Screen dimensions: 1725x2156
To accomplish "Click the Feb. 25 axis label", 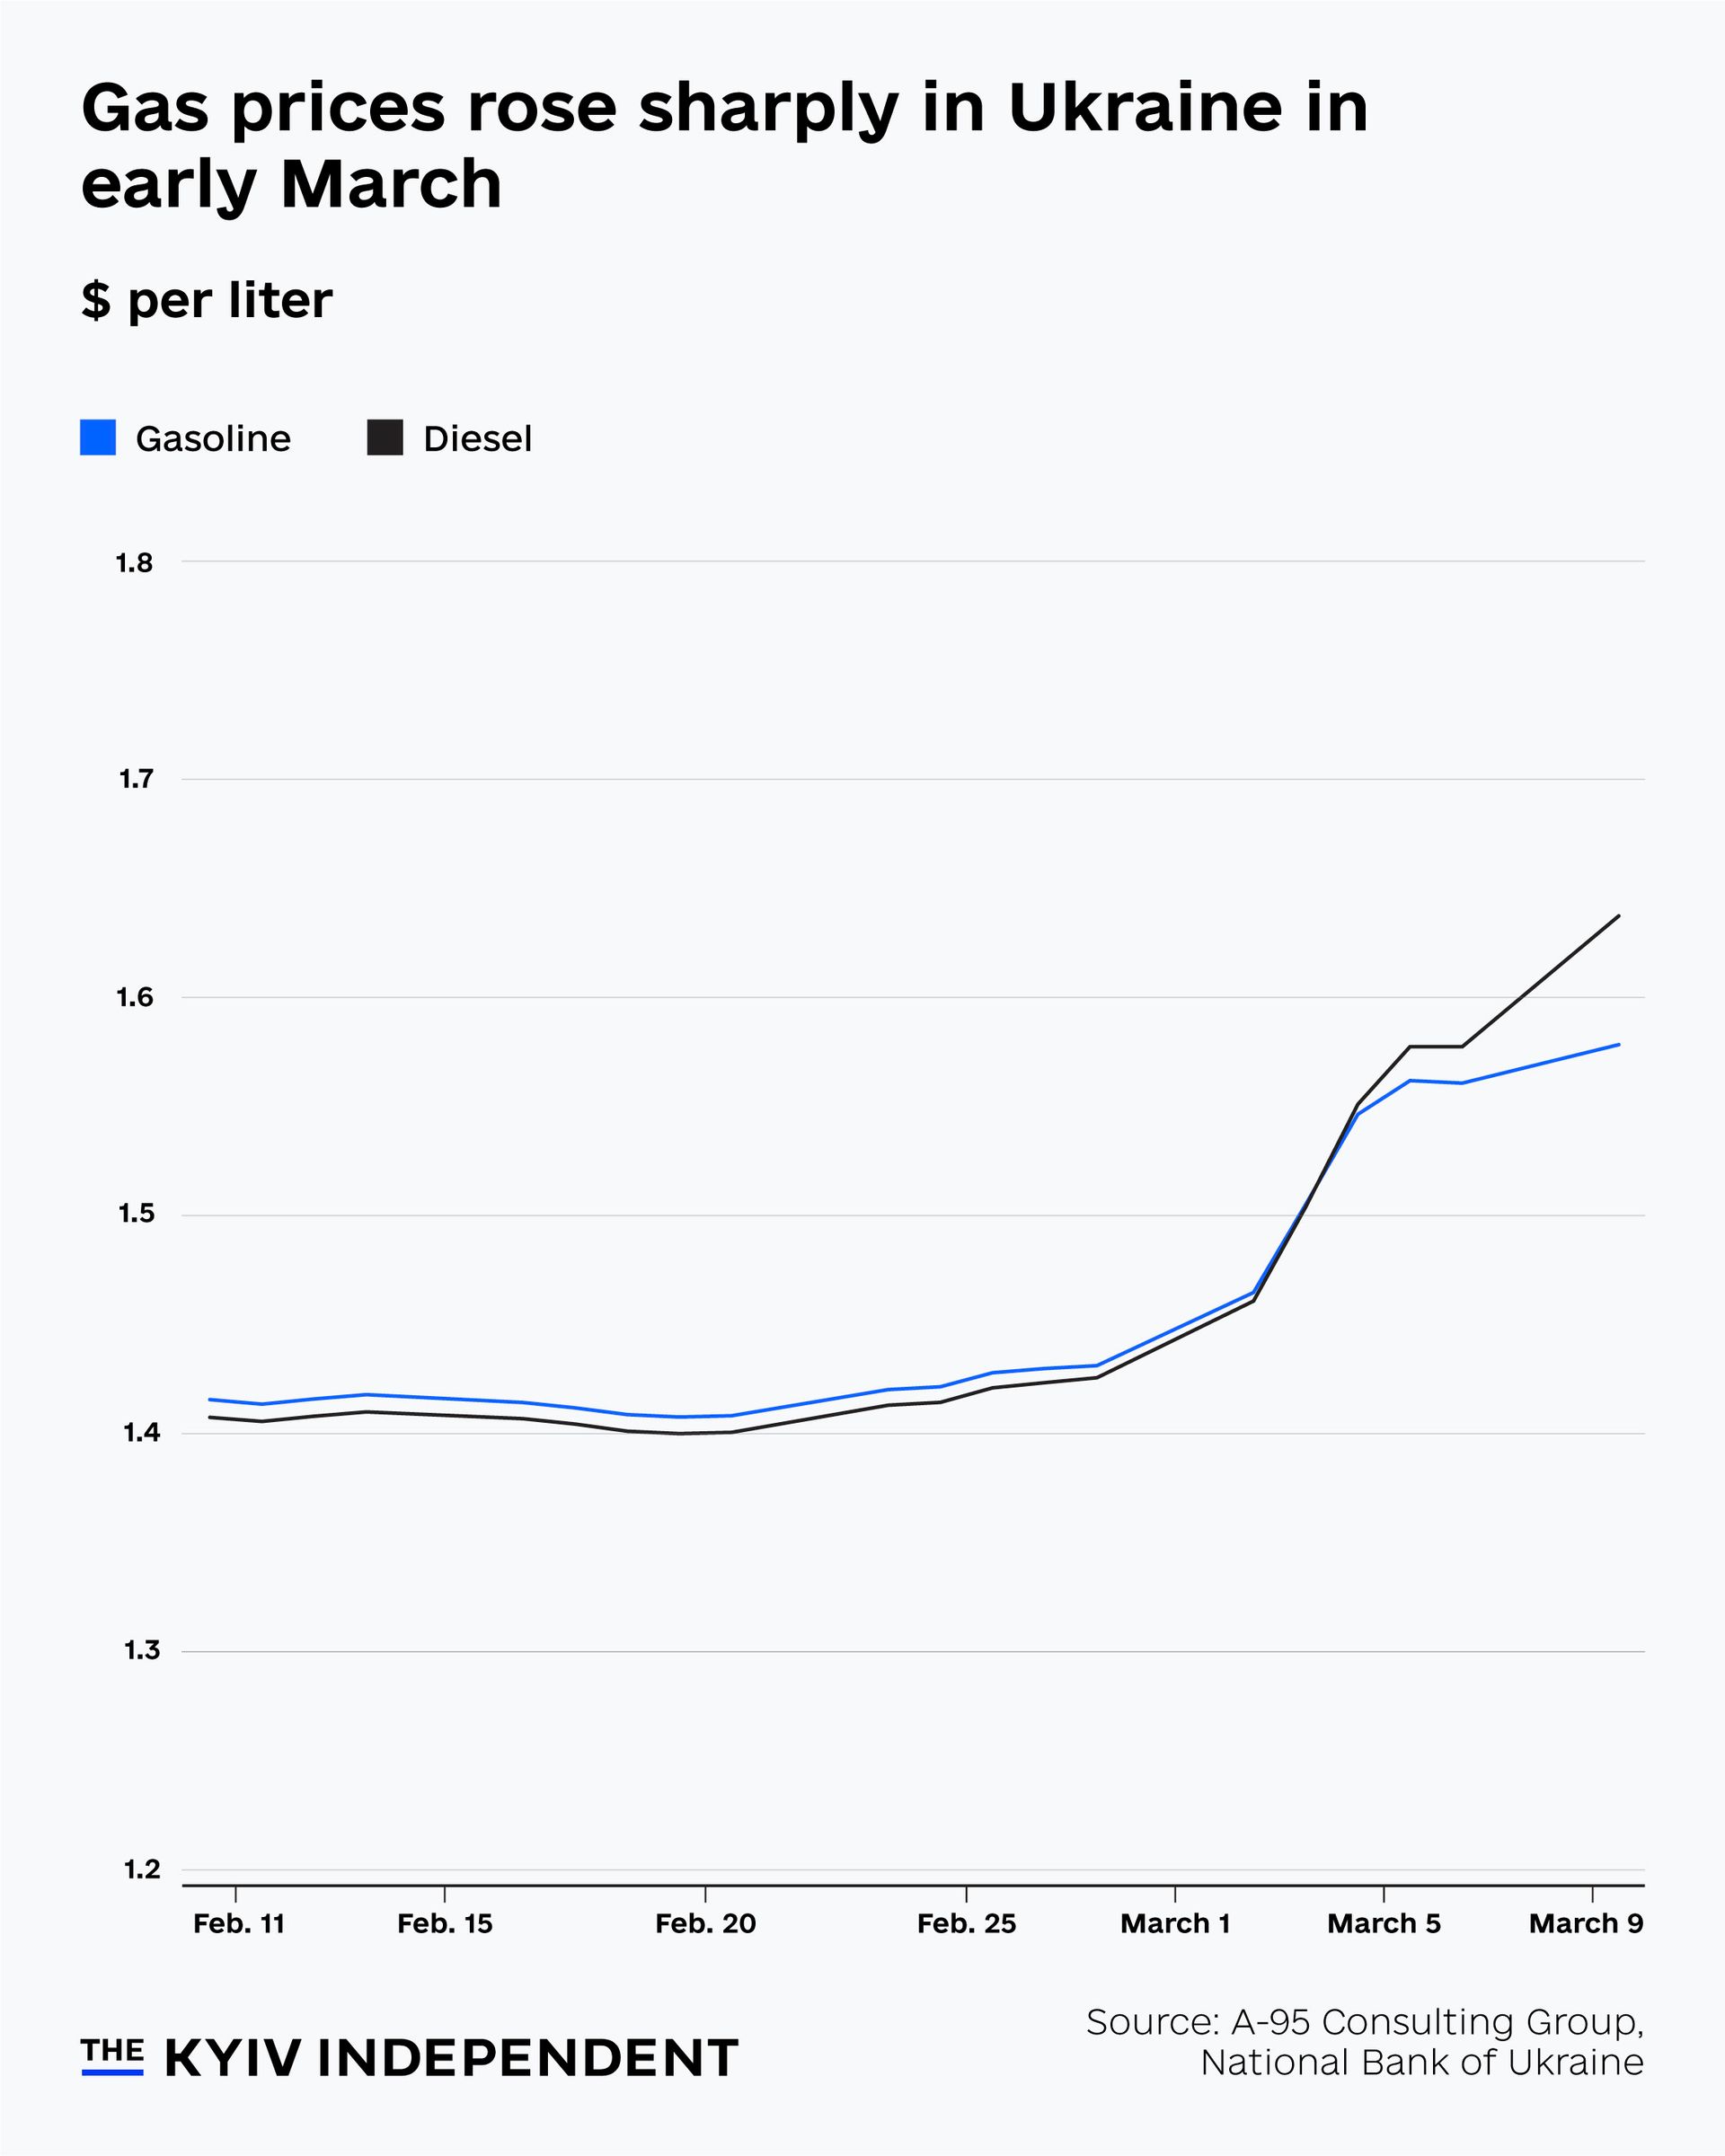I will [x=966, y=1923].
